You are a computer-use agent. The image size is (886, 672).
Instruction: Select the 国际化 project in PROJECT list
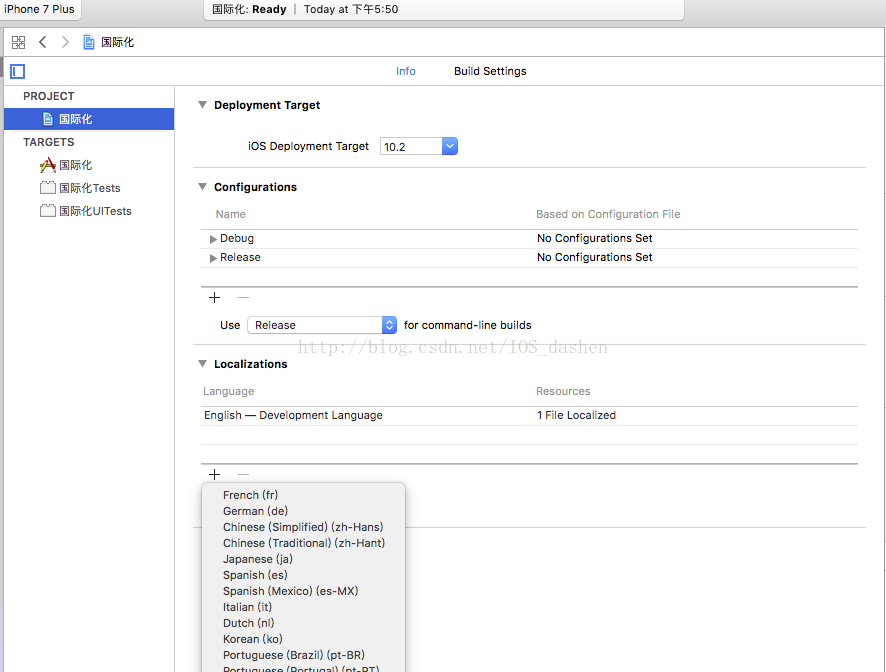coord(89,119)
